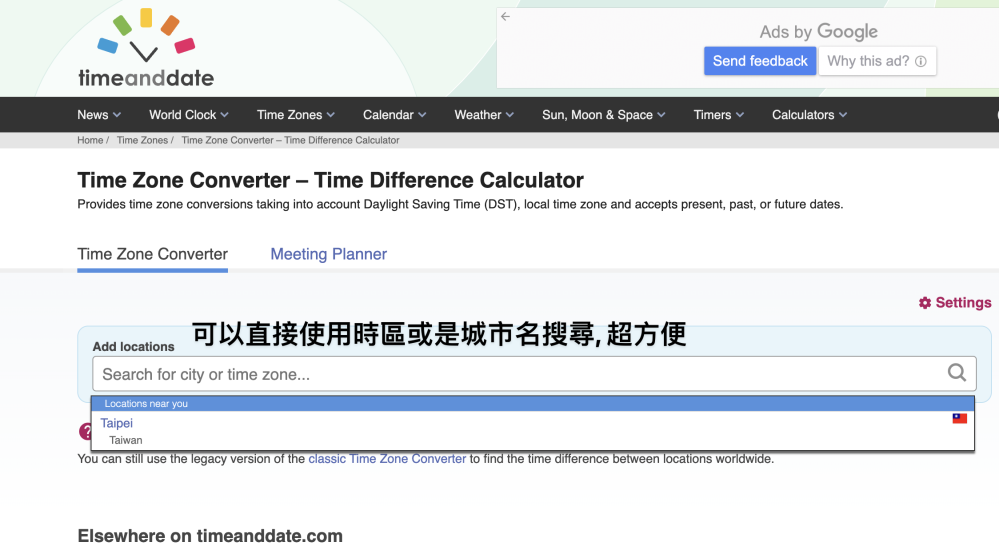Click the Why this ad? button
The height and width of the screenshot is (550, 999).
click(x=877, y=61)
